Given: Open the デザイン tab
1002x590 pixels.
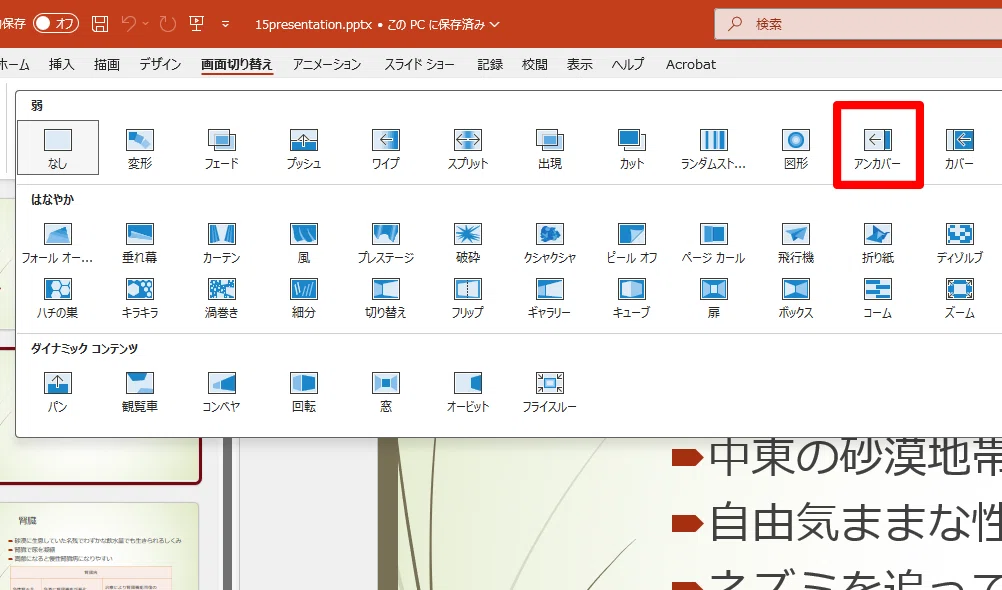Looking at the screenshot, I should pos(160,65).
